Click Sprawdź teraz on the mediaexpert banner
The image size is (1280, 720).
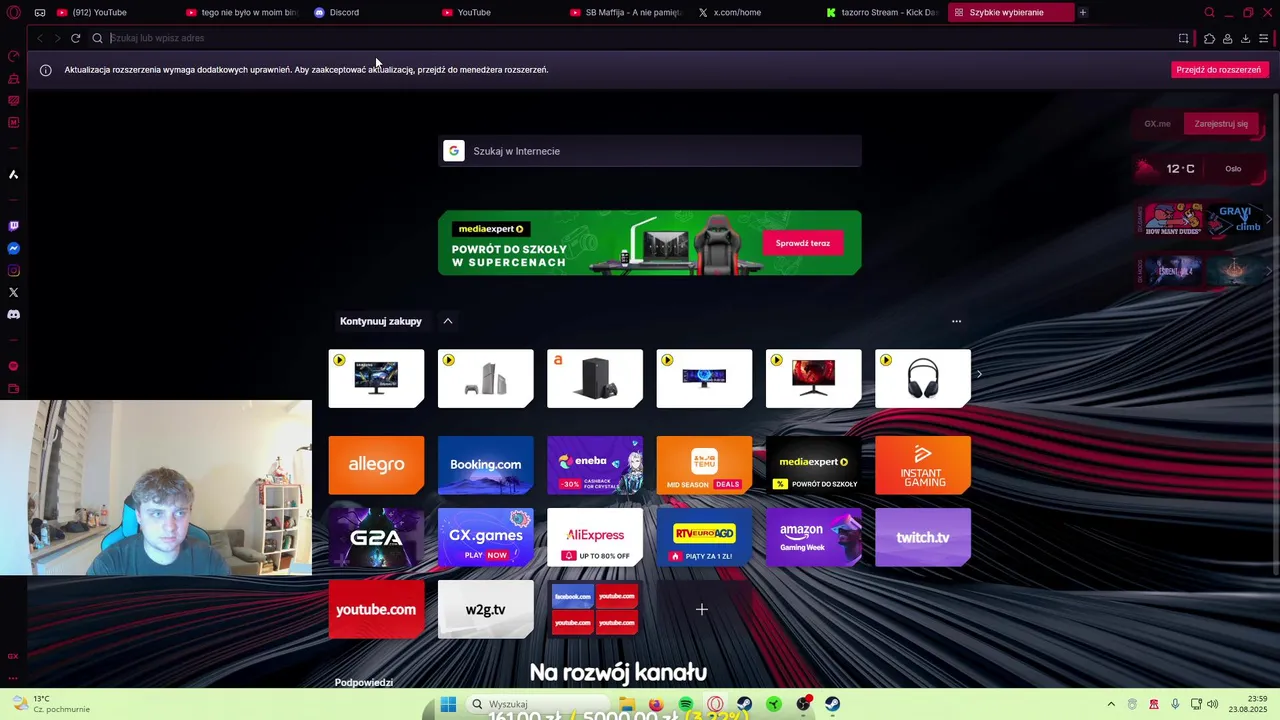point(803,243)
